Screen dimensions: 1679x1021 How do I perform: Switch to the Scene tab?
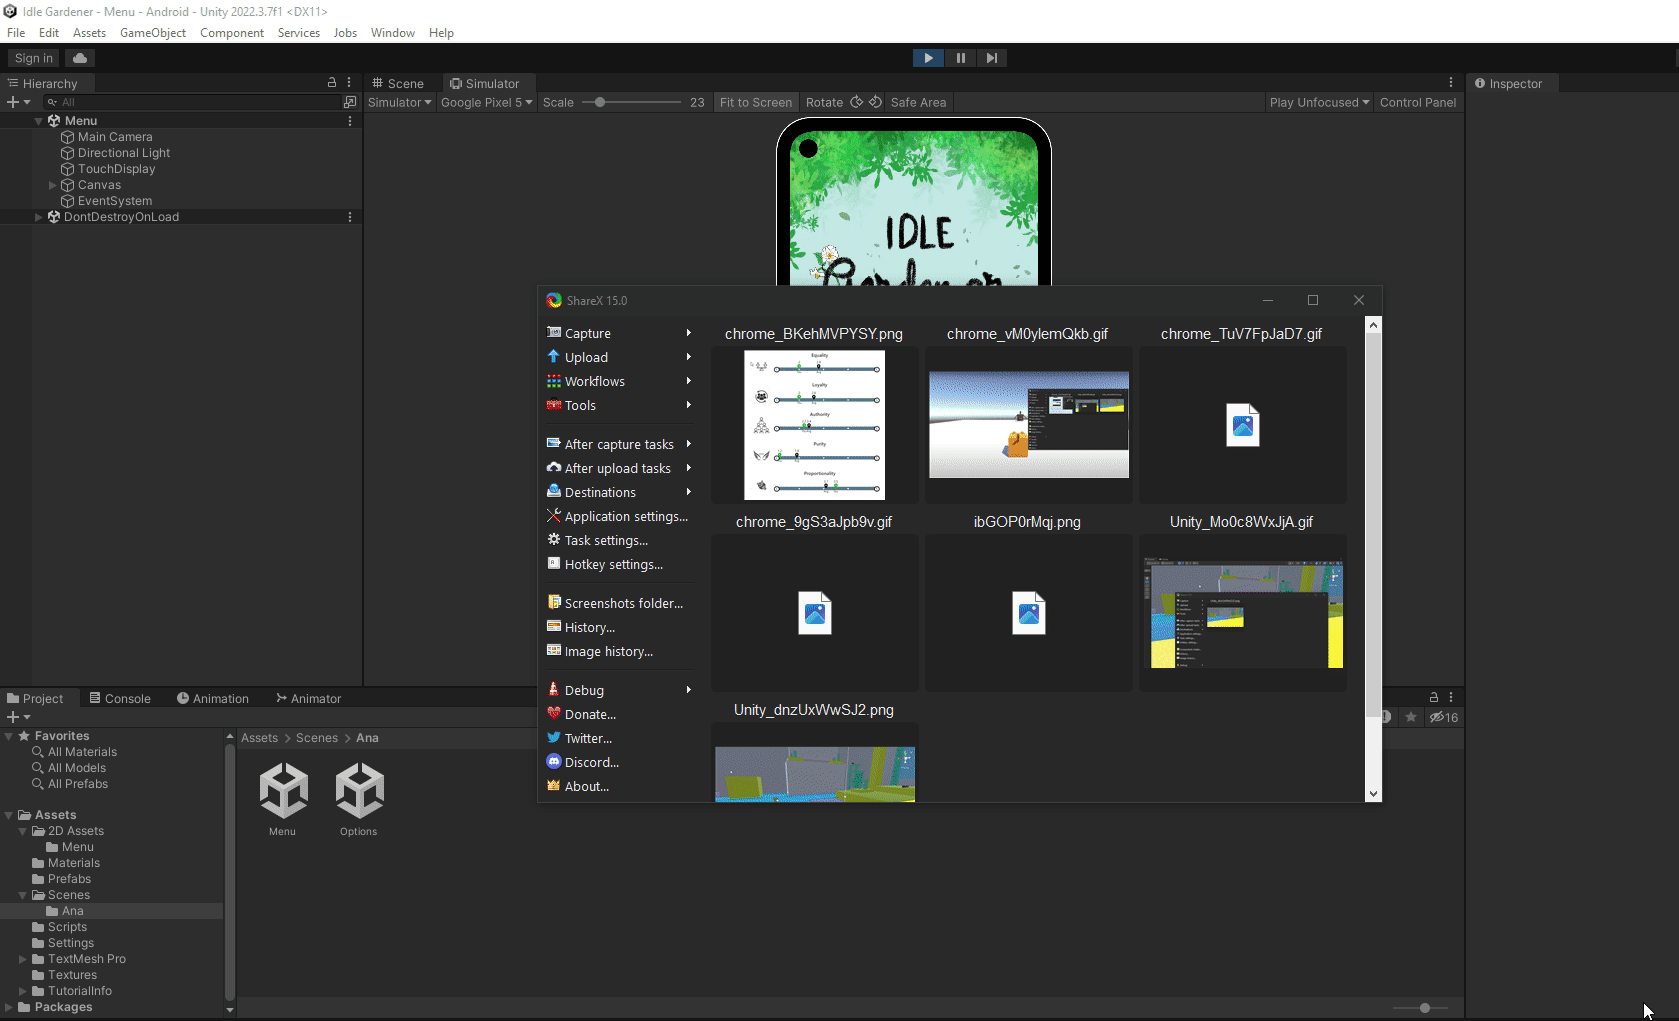398,83
